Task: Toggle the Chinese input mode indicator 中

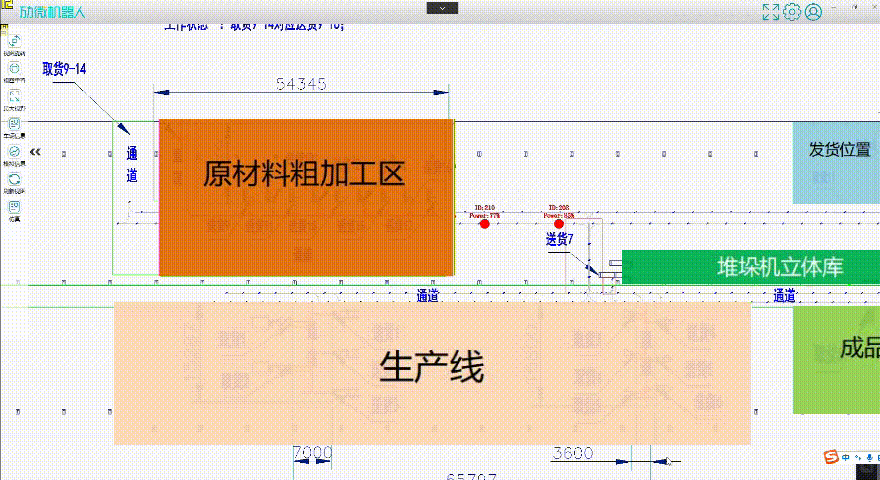Action: [x=845, y=457]
